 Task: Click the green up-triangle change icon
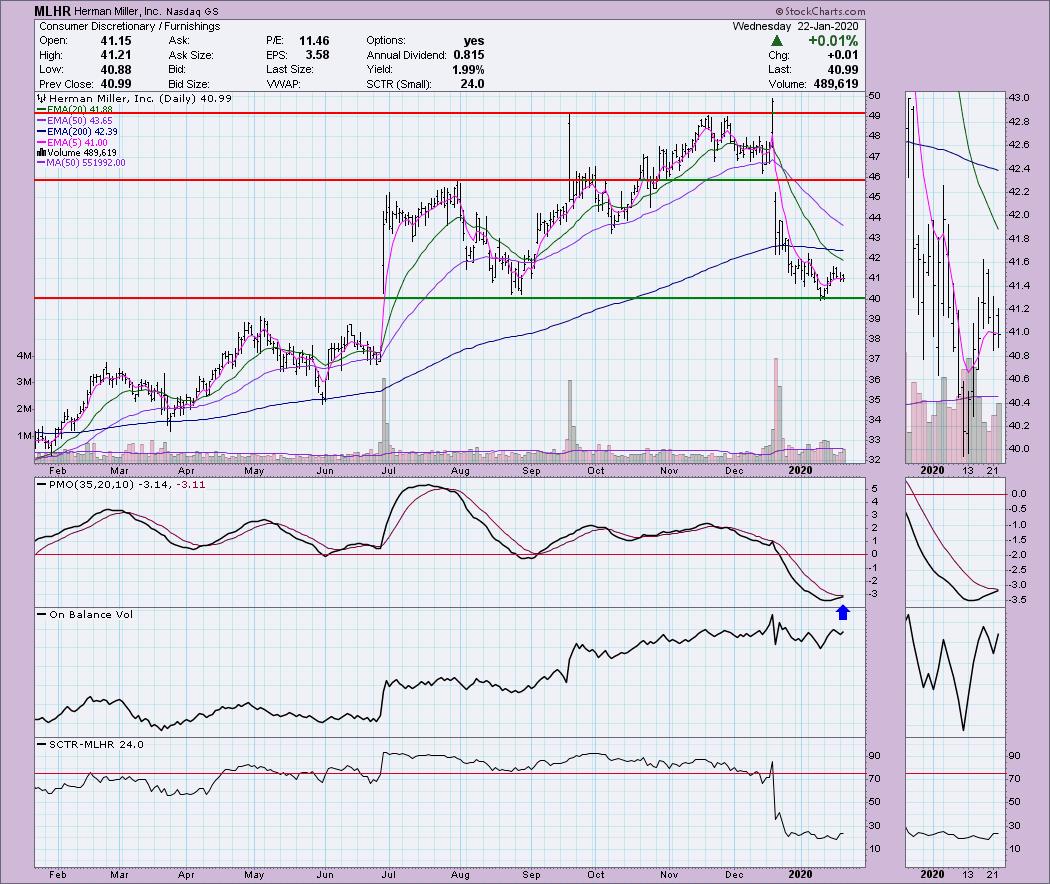777,41
